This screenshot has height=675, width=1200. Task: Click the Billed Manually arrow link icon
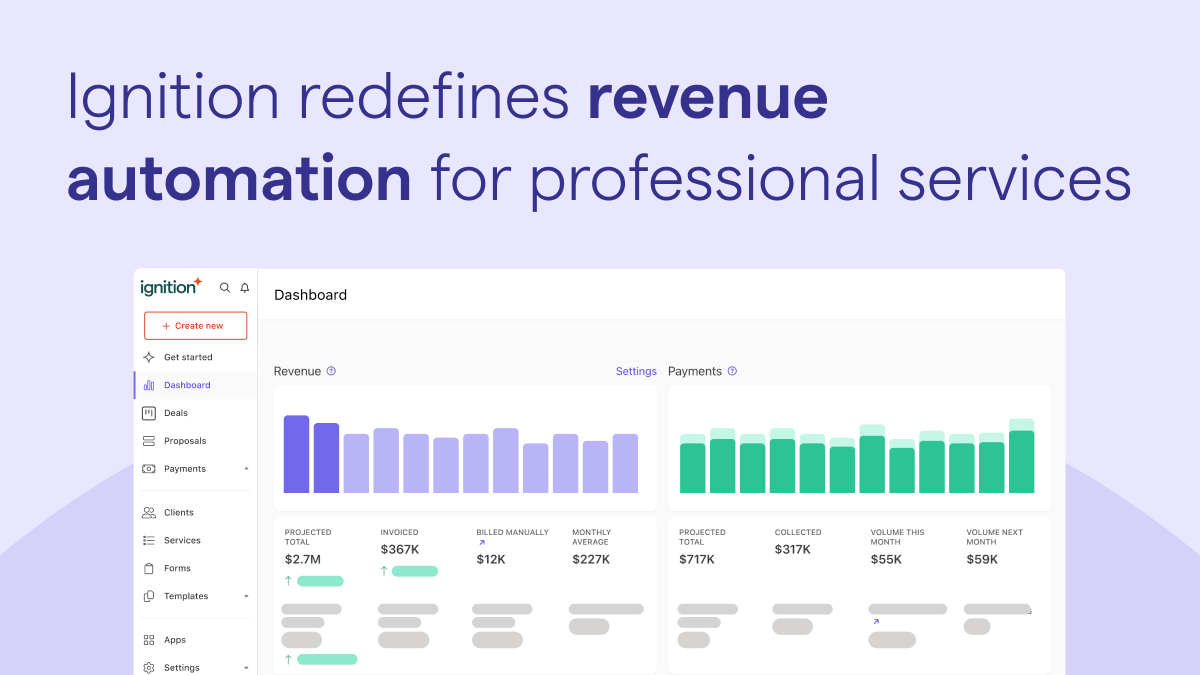[x=481, y=543]
